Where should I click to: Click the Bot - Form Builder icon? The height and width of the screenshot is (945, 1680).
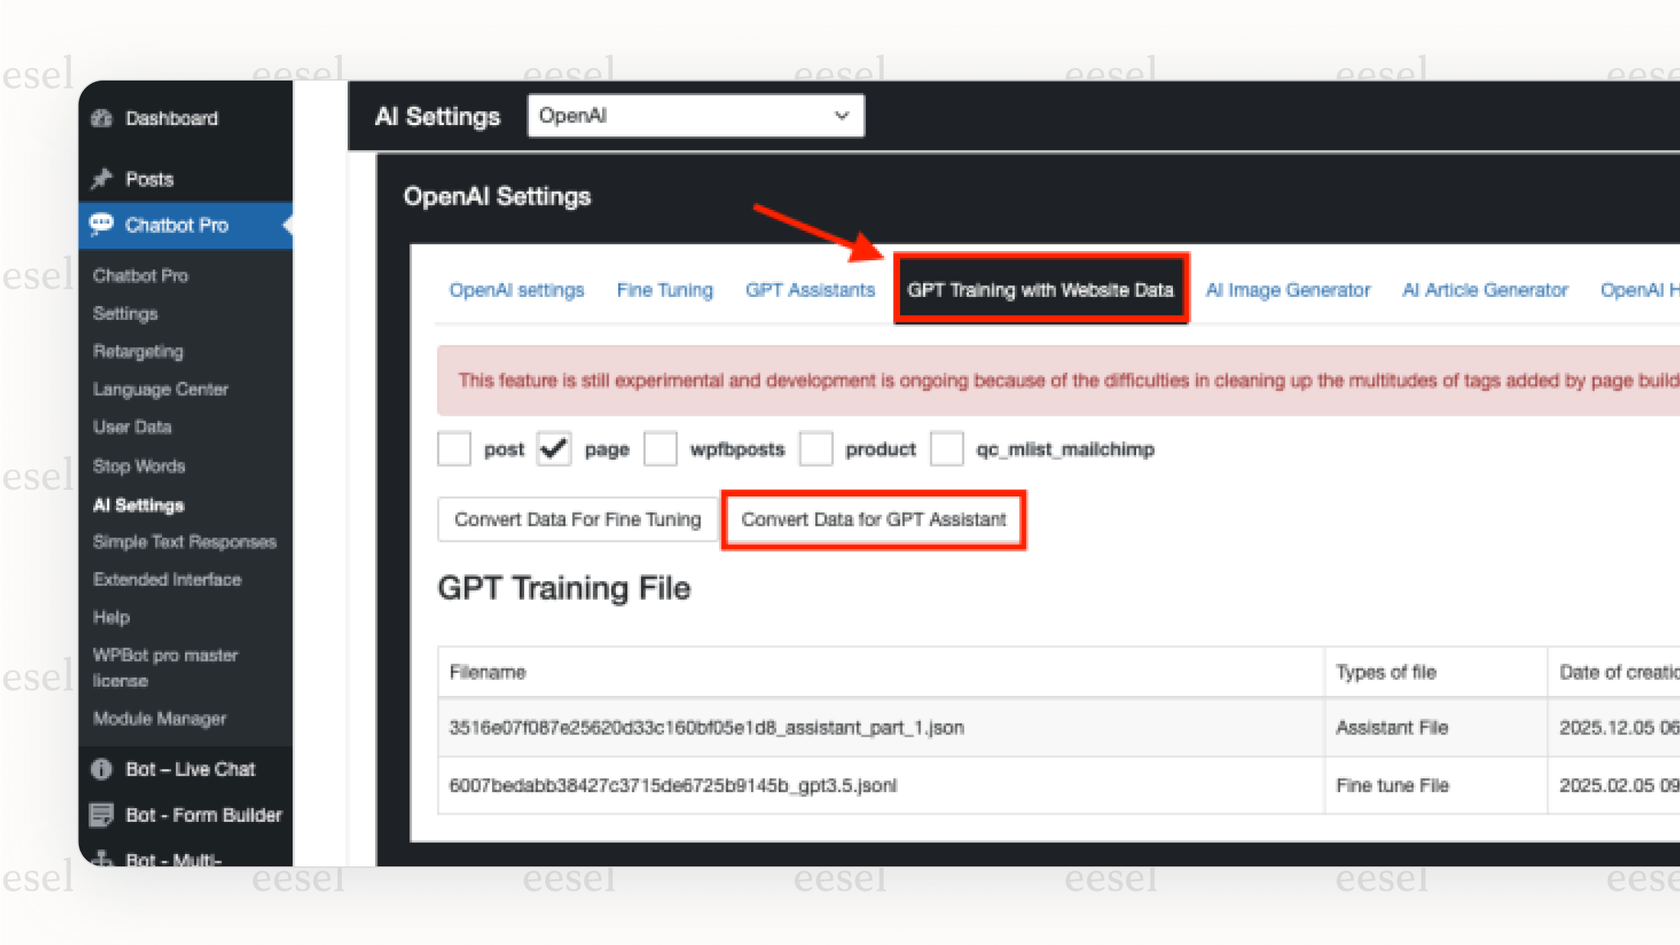pos(102,815)
